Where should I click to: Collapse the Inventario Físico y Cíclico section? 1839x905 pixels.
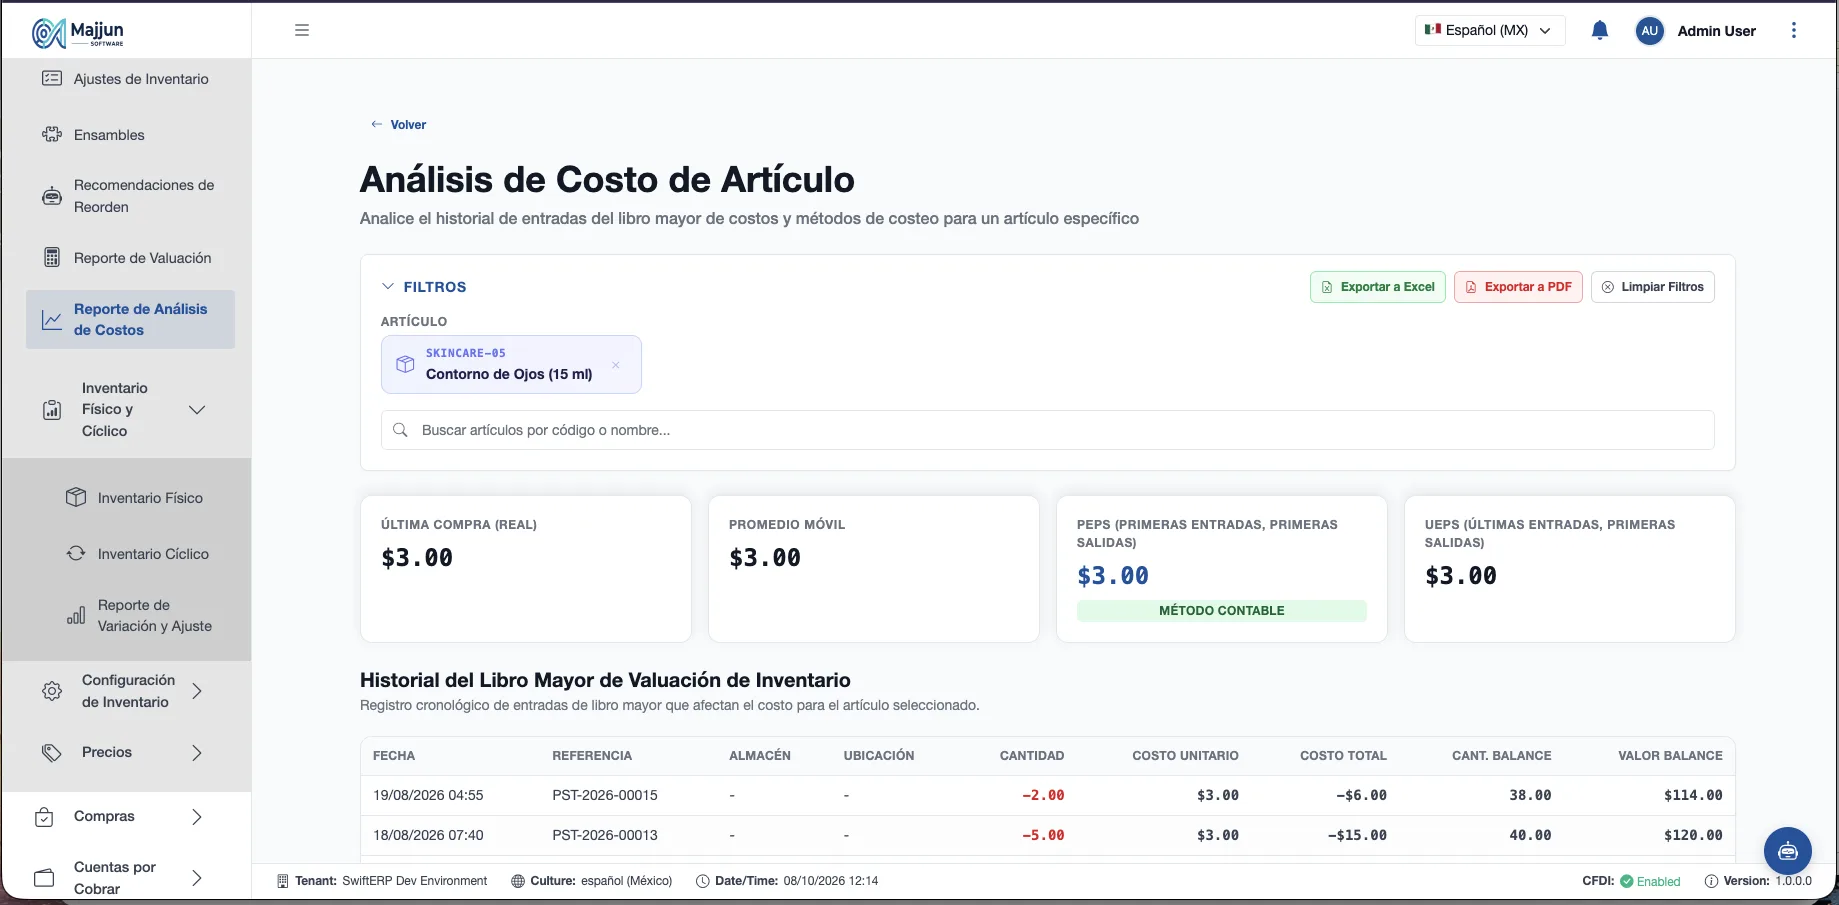coord(197,409)
